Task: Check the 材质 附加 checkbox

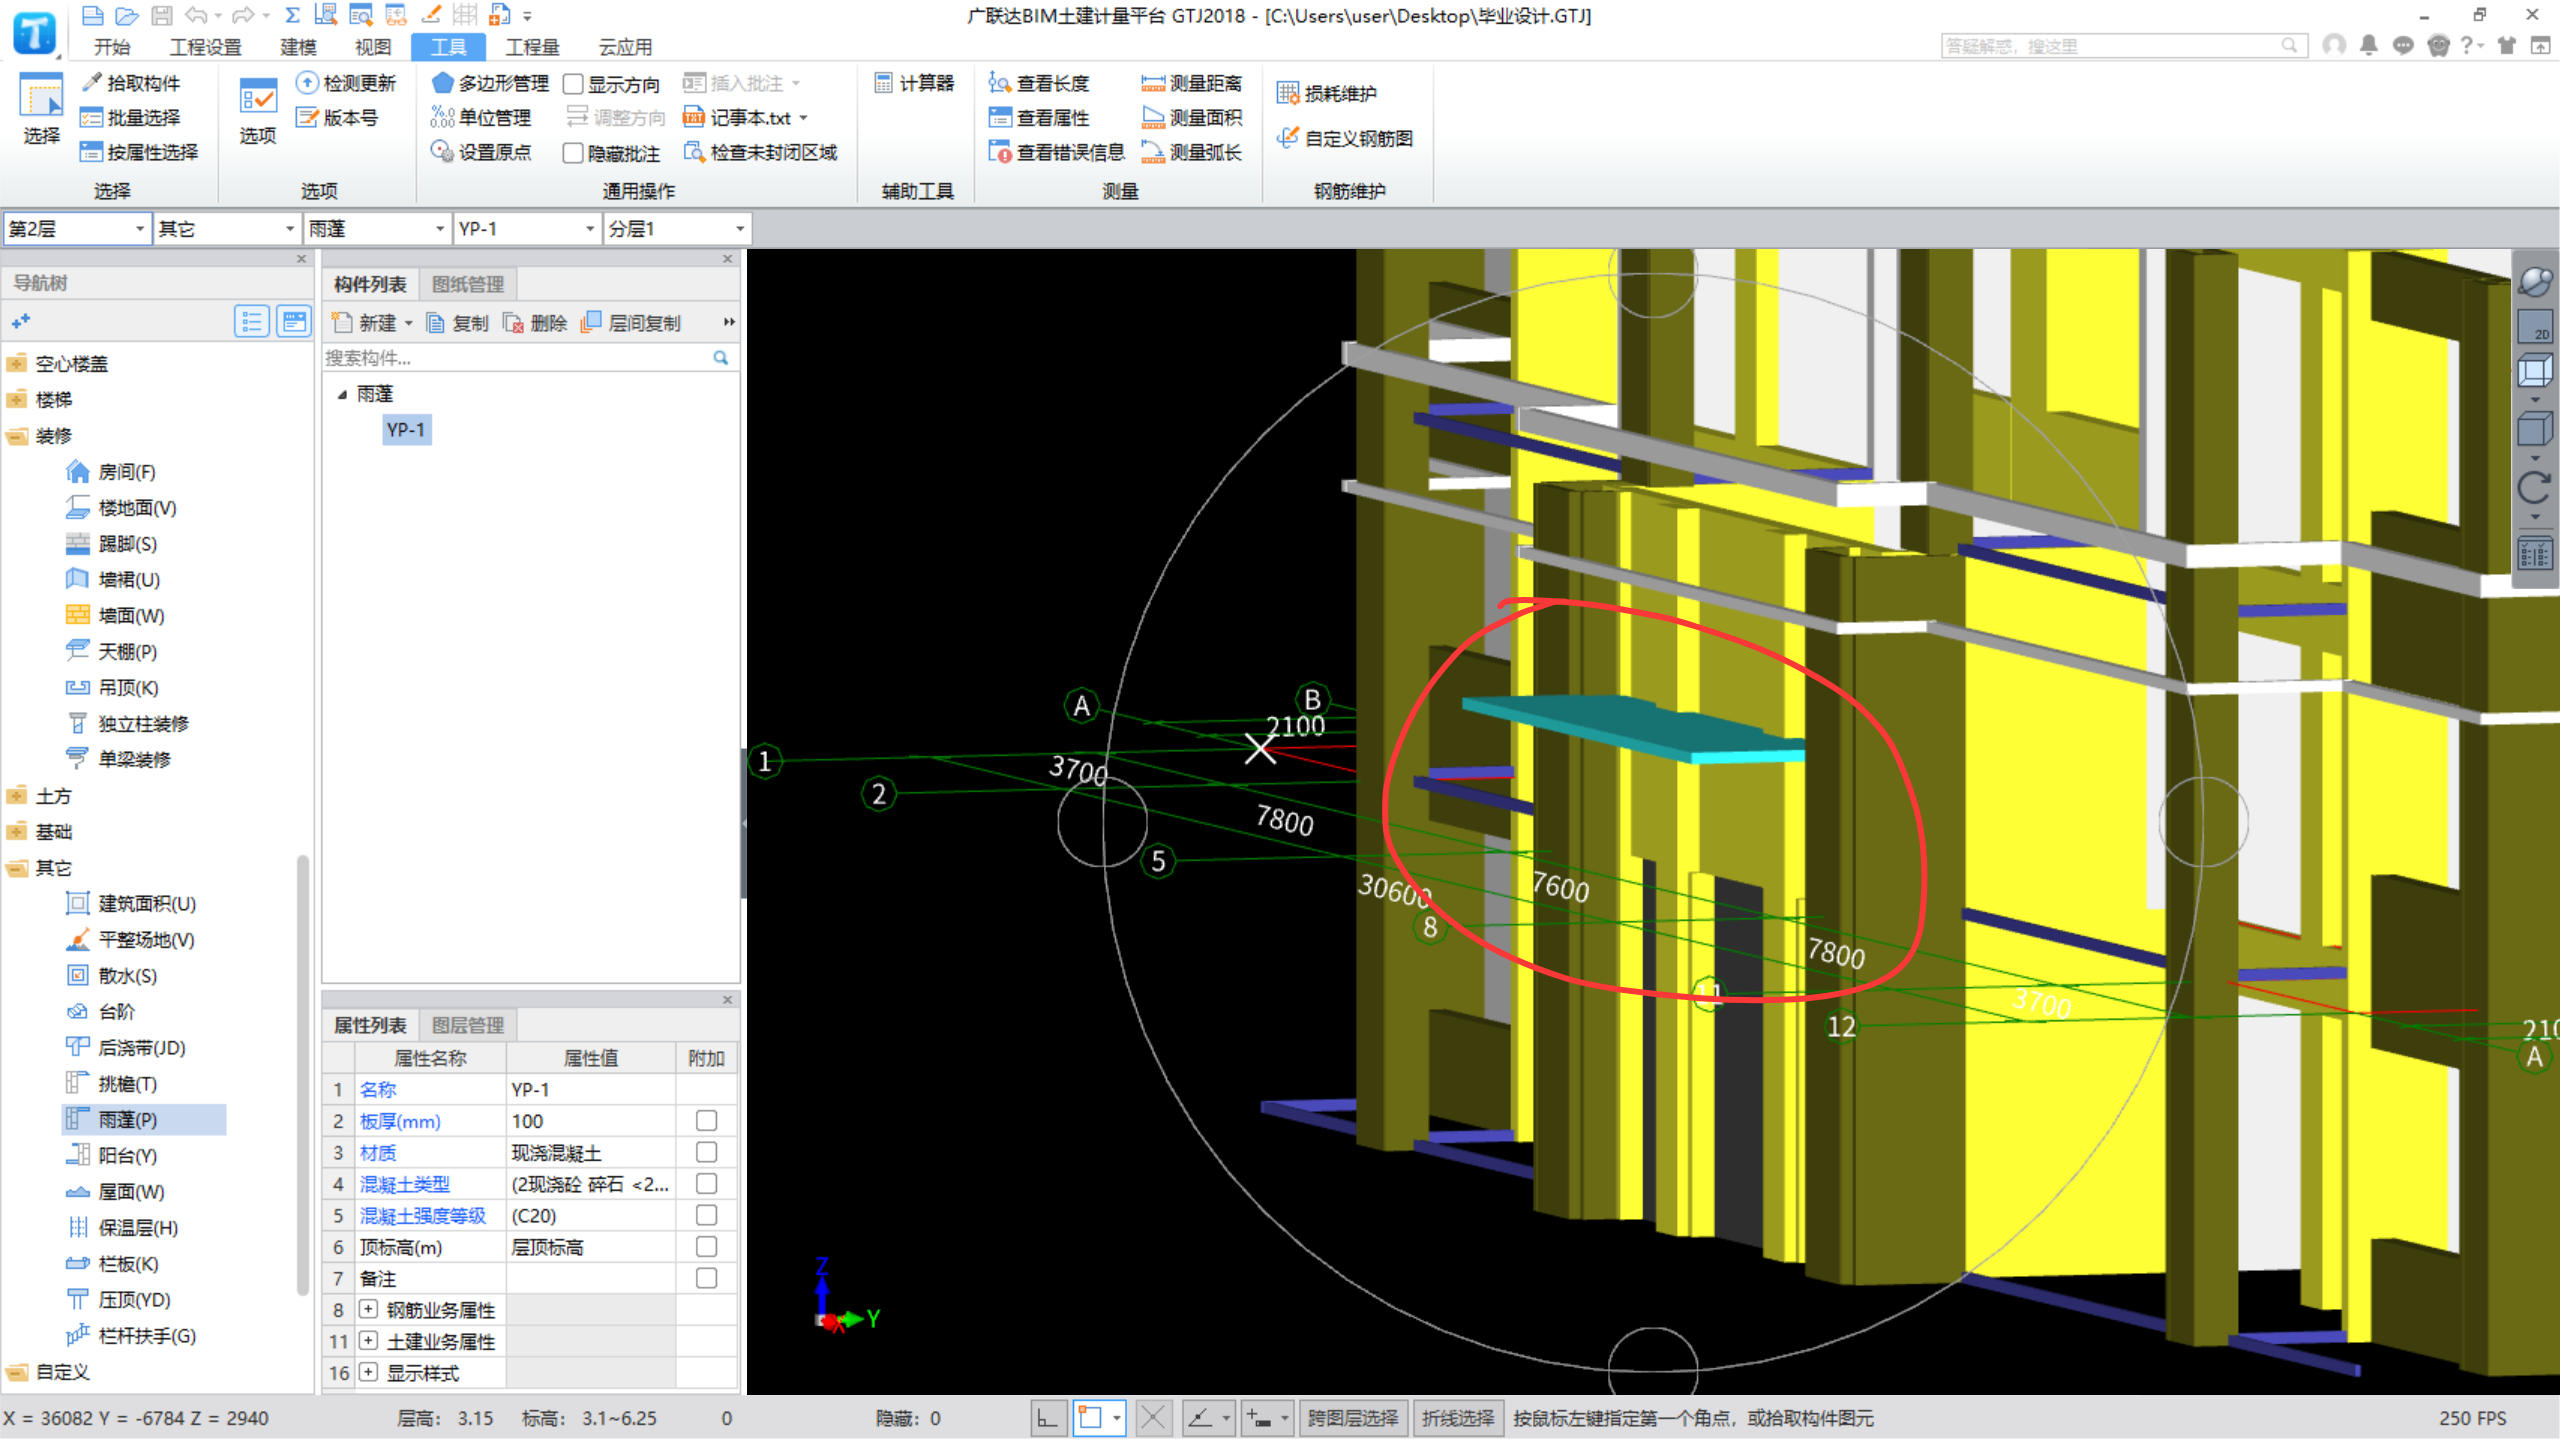Action: pyautogui.click(x=706, y=1152)
